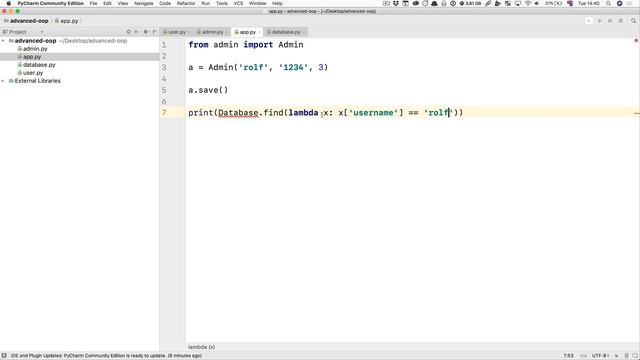Open the View menu
This screenshot has width=640, height=360.
pos(123,3)
